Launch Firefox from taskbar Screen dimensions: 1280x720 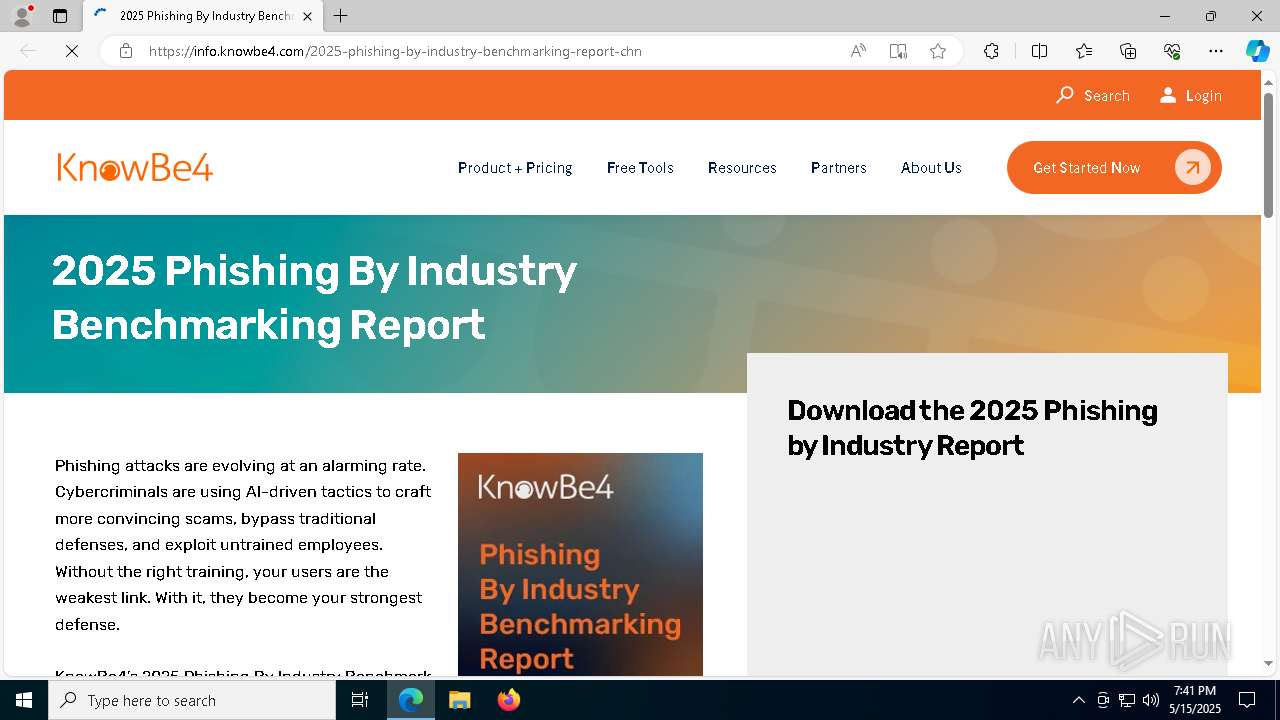pyautogui.click(x=509, y=700)
